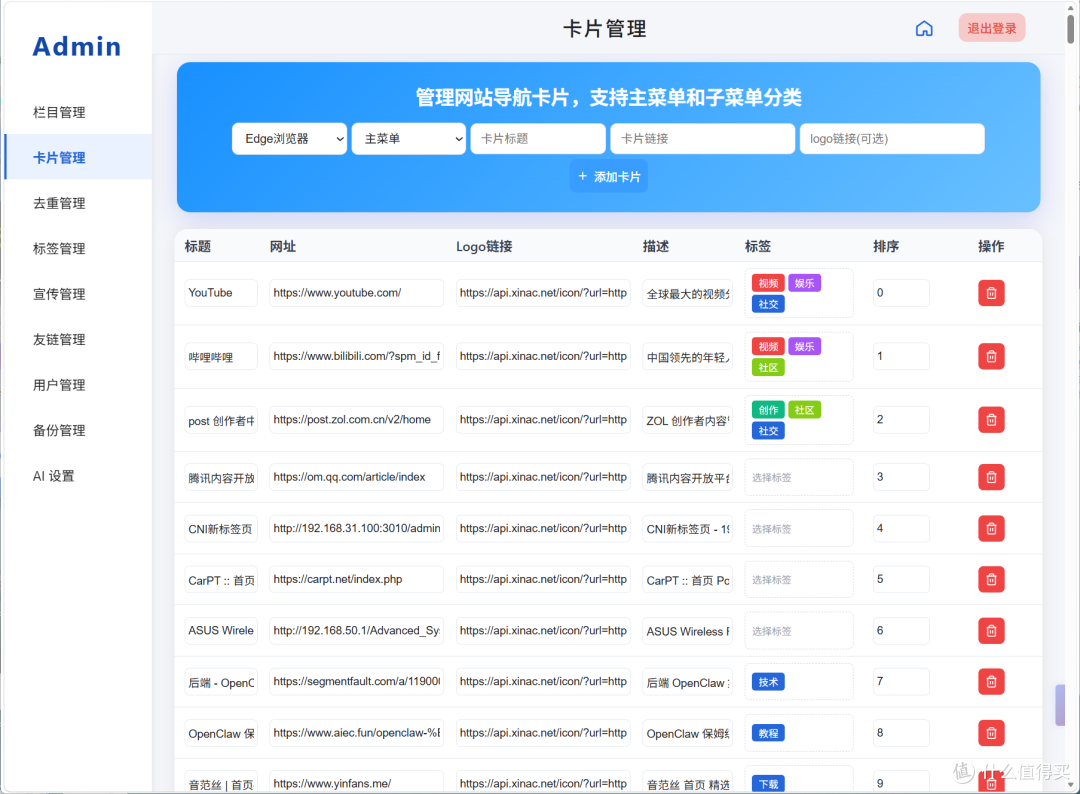Image resolution: width=1080 pixels, height=794 pixels.
Task: Delete the OpenClaw 保姆 card row
Action: [x=991, y=733]
